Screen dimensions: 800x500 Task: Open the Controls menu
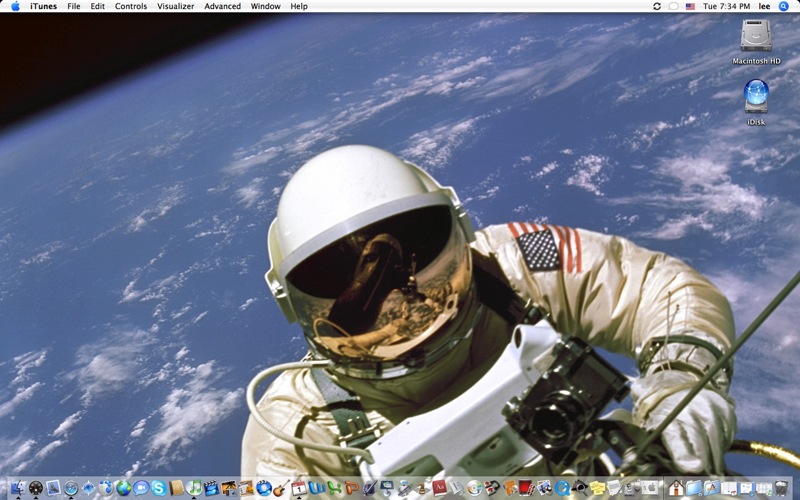(131, 6)
